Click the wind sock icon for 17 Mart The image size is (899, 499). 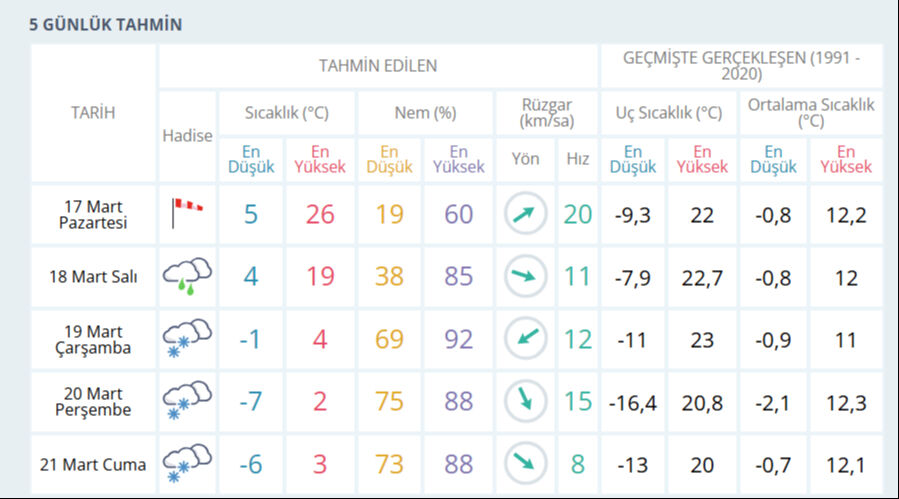[187, 213]
